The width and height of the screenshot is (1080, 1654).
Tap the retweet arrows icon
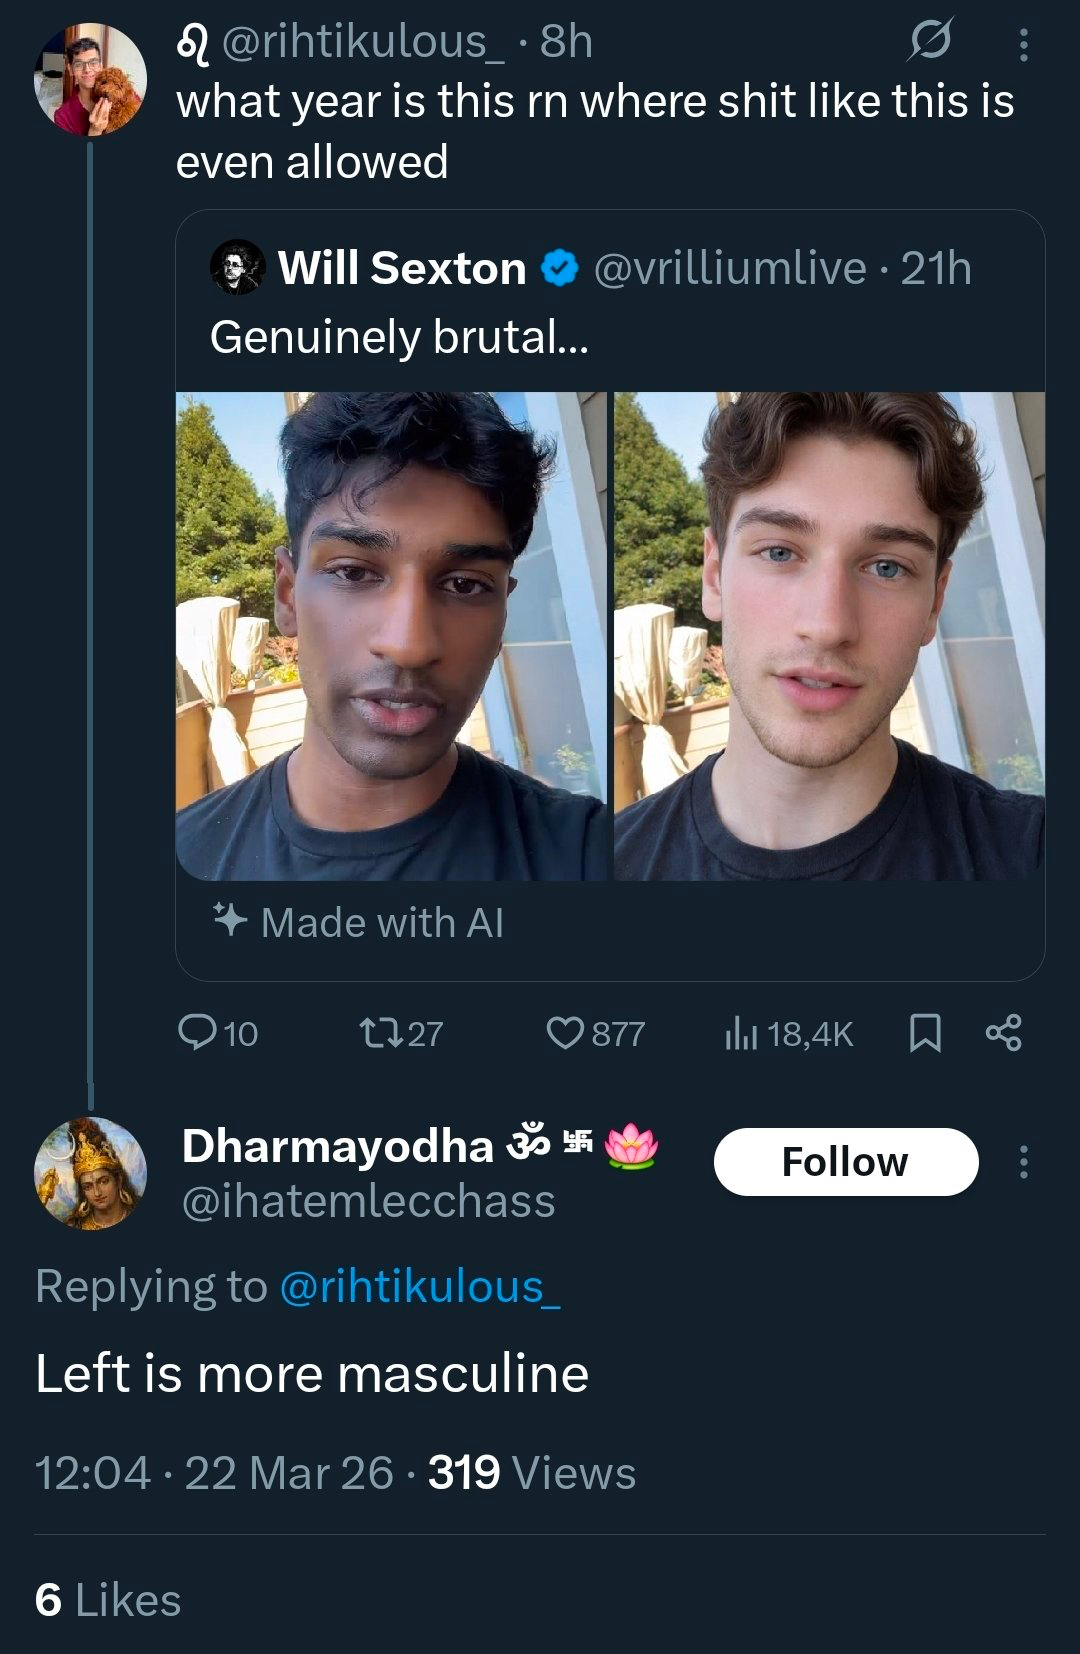coord(381,1032)
